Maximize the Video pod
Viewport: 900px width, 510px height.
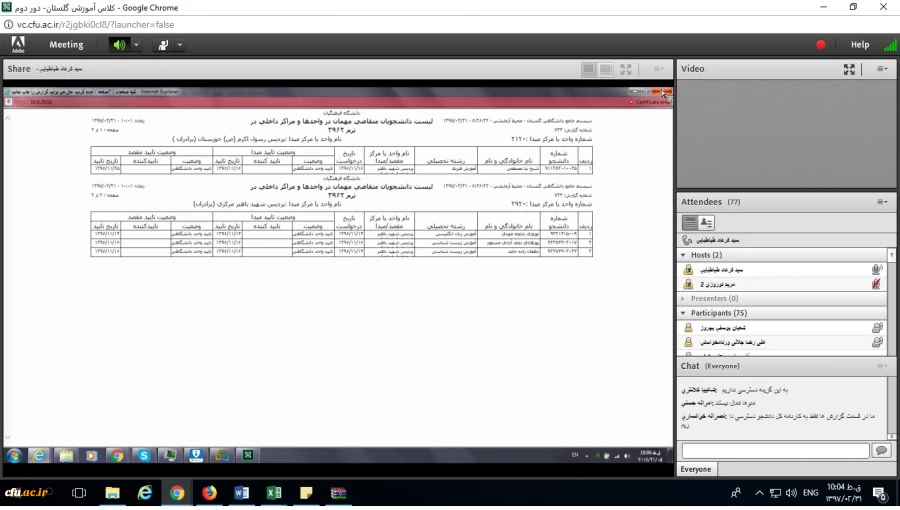[x=849, y=69]
